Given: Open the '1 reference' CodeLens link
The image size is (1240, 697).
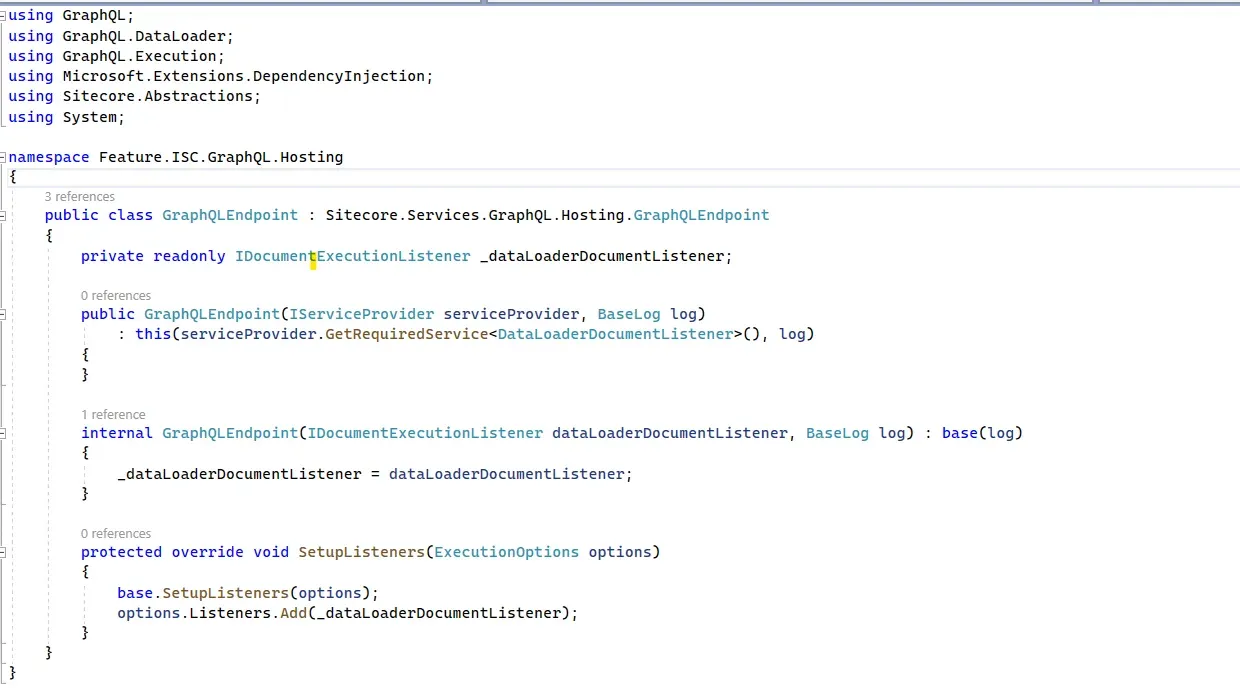Looking at the screenshot, I should tap(113, 415).
